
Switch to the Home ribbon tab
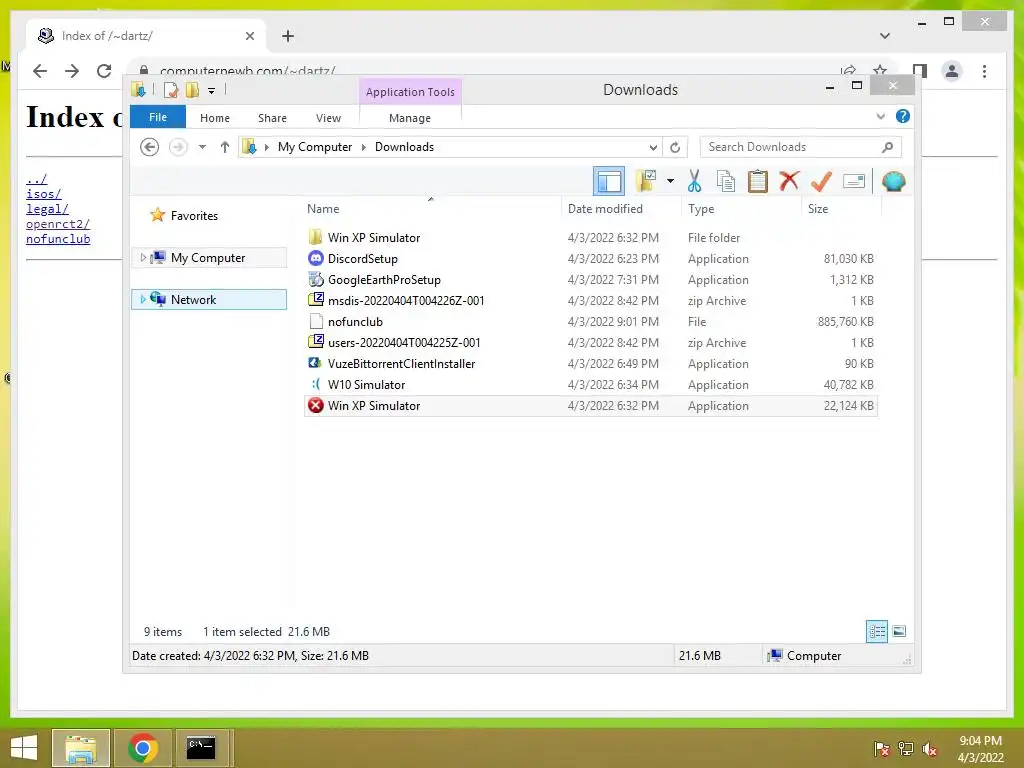tap(215, 118)
